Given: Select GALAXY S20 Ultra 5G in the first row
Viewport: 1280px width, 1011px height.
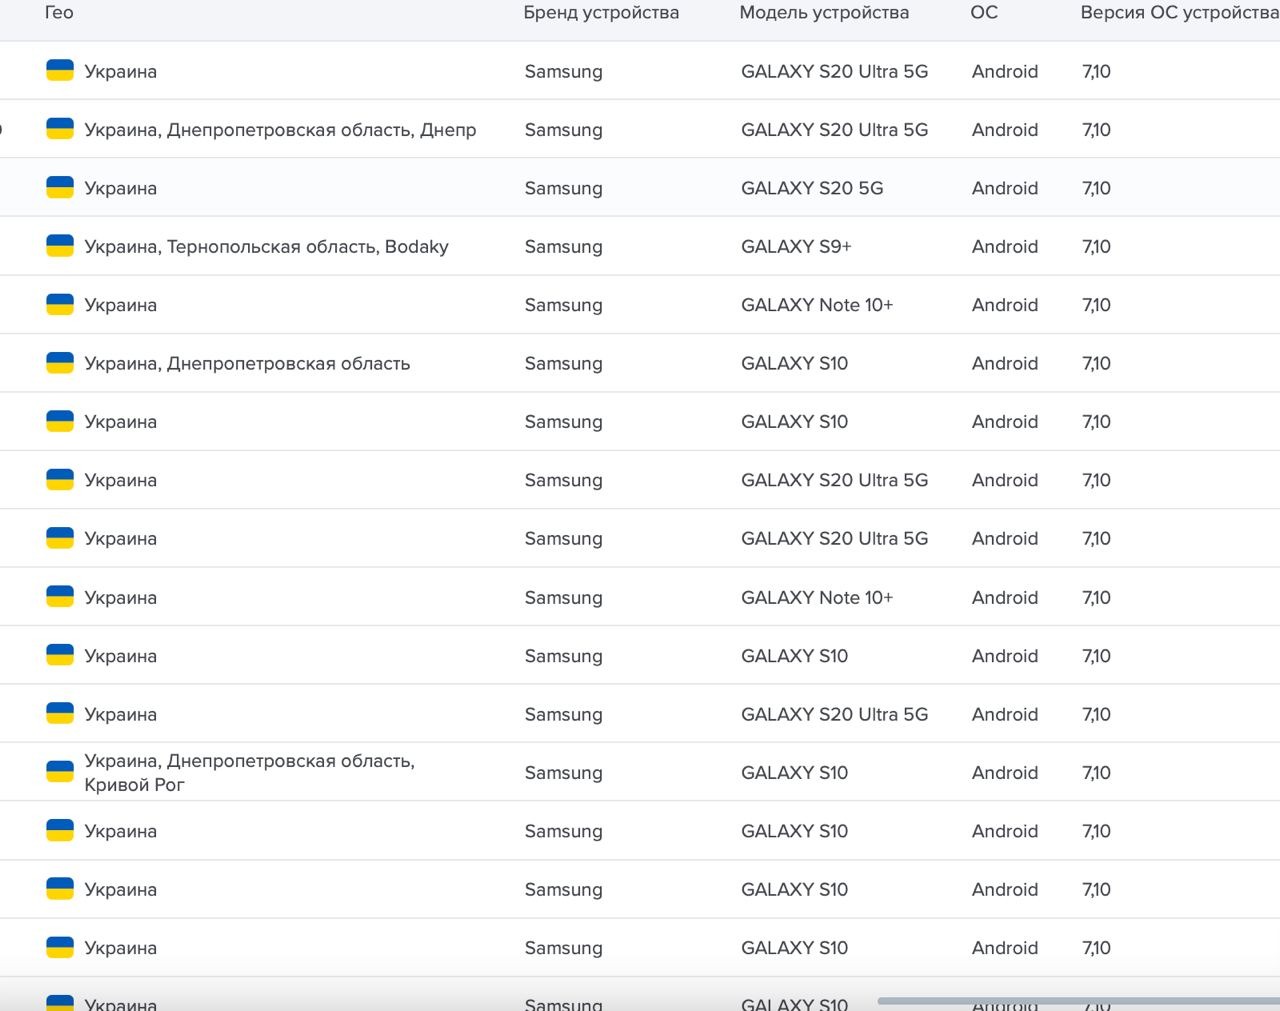Looking at the screenshot, I should (x=834, y=71).
